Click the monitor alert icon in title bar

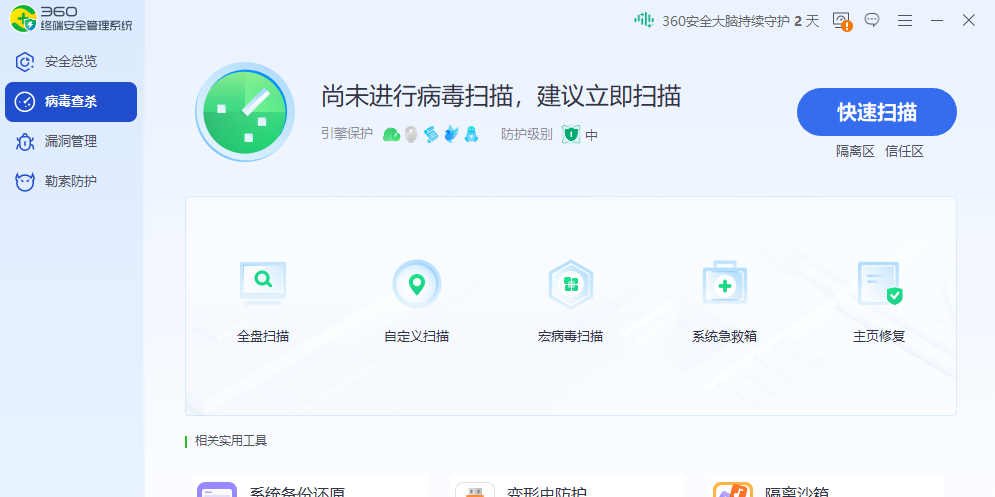841,21
